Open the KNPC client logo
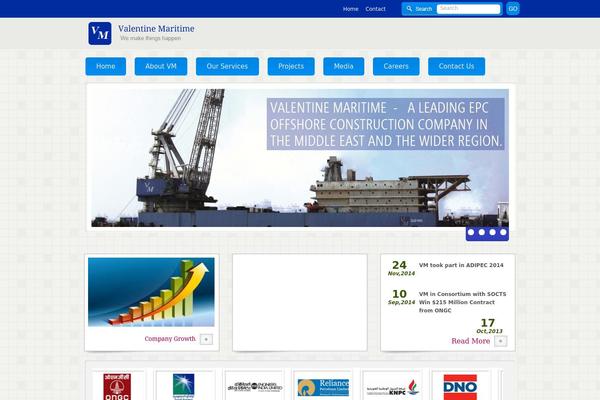 click(x=393, y=387)
